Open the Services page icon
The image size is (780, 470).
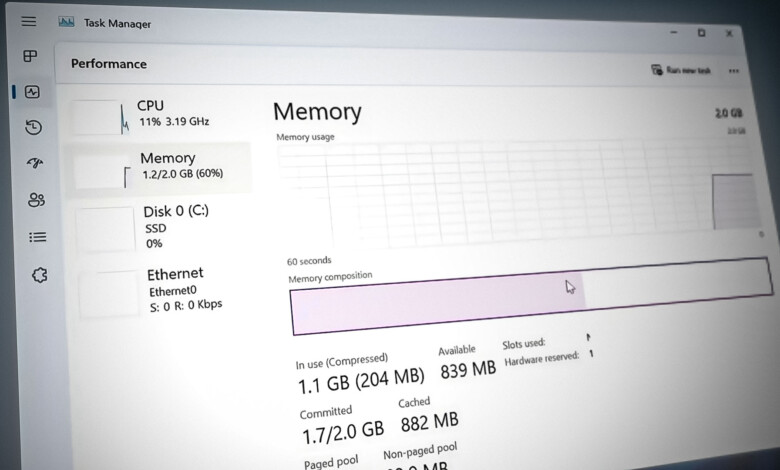tap(39, 275)
